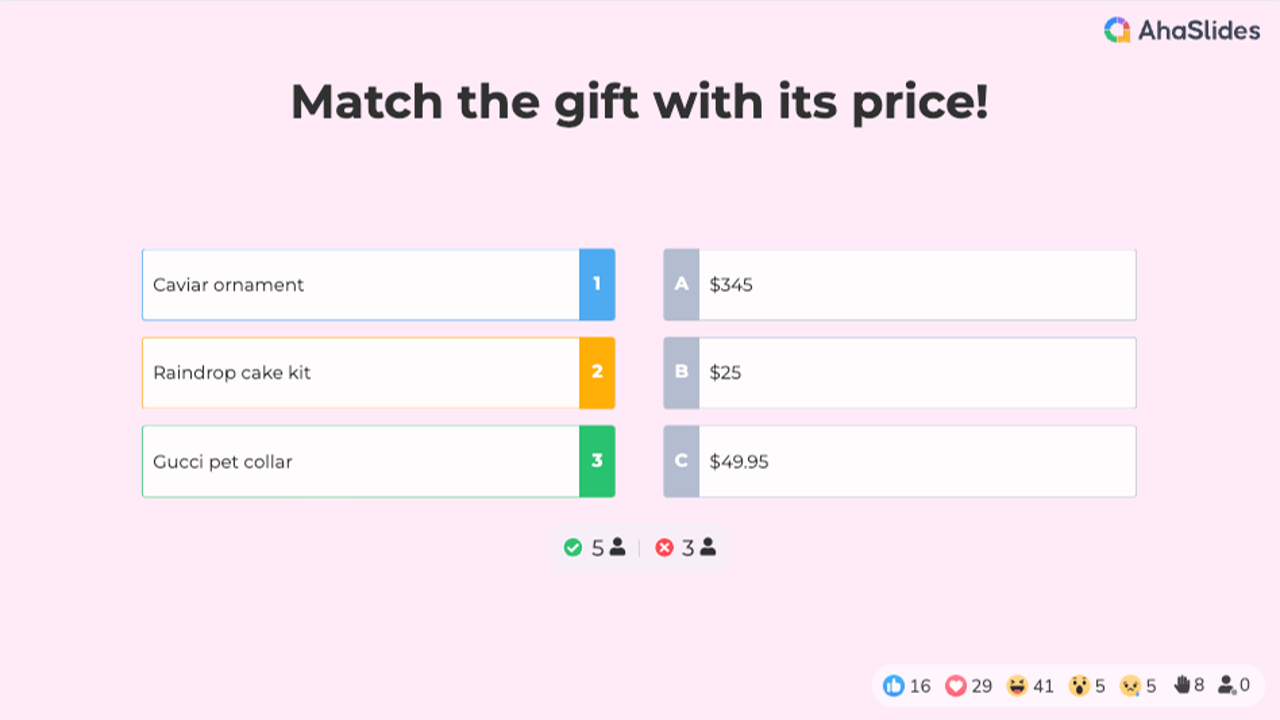Choose the $25 price option
The height and width of the screenshot is (720, 1280).
tap(916, 373)
